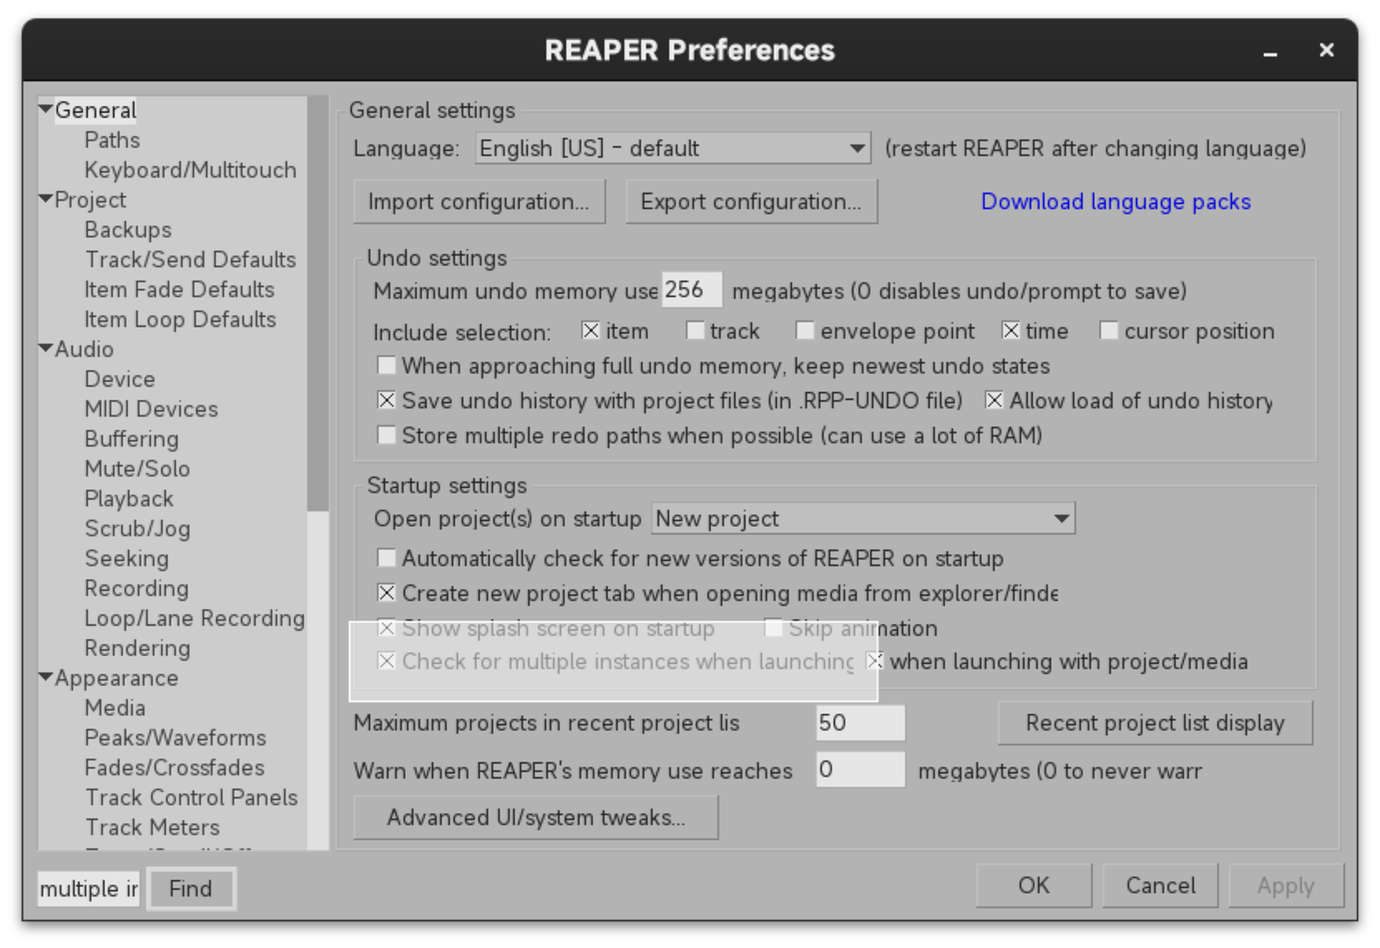Toggle 'when launching with project/media' checkbox
The image size is (1380, 948).
[875, 661]
